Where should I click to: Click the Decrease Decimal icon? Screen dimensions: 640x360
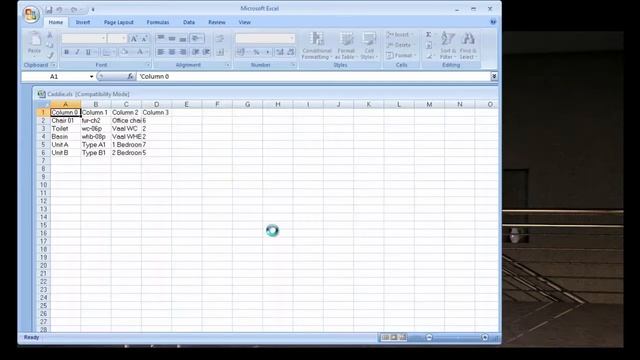[290, 52]
